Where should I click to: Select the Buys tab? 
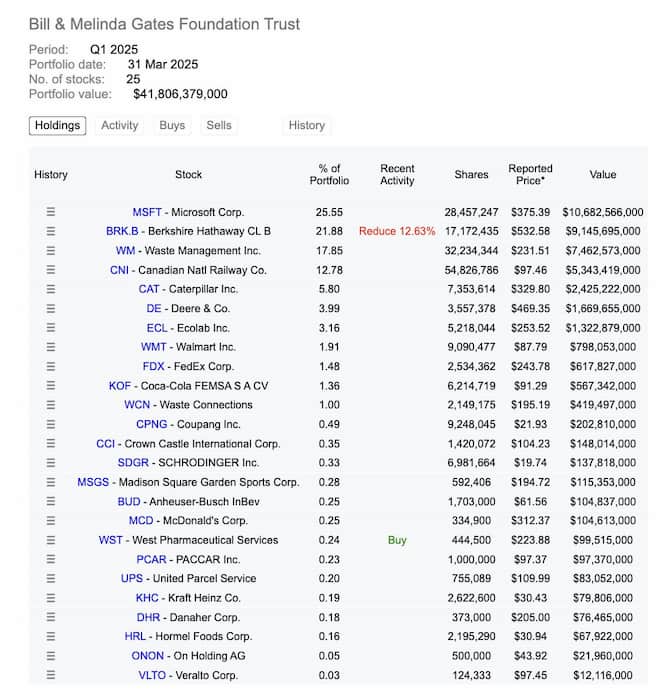pos(172,126)
